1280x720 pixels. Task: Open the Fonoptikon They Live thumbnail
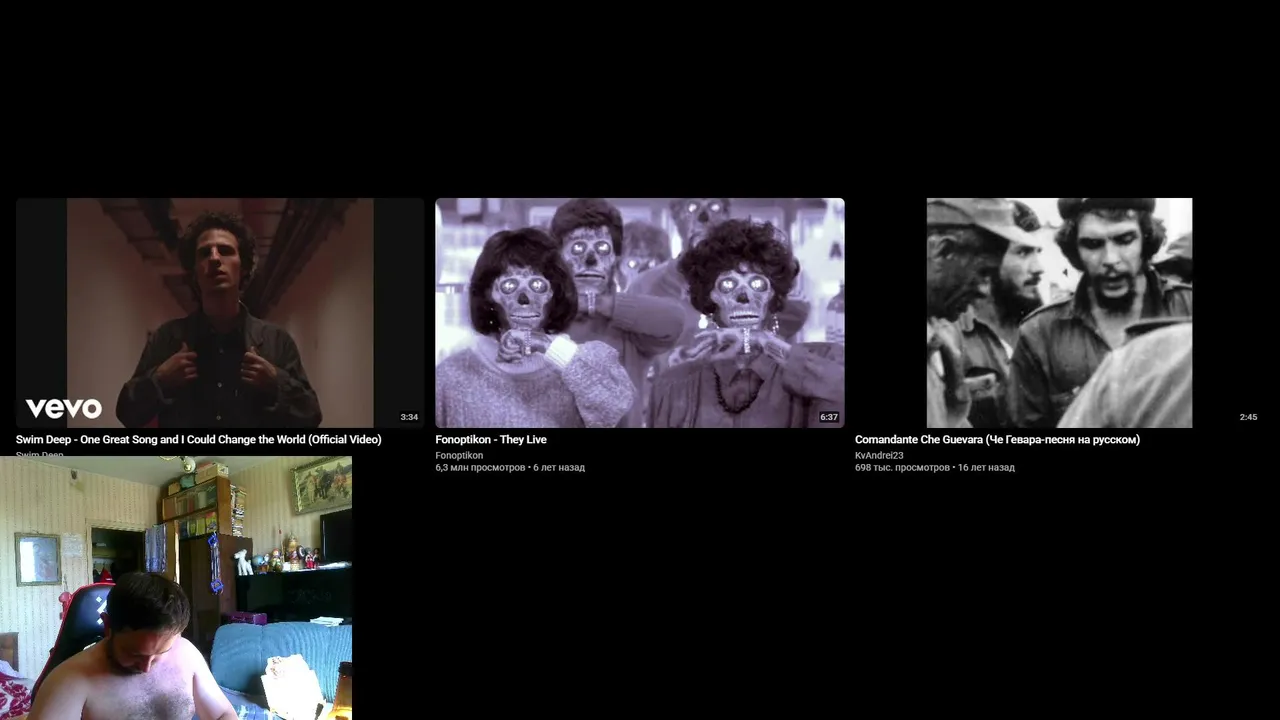point(640,313)
